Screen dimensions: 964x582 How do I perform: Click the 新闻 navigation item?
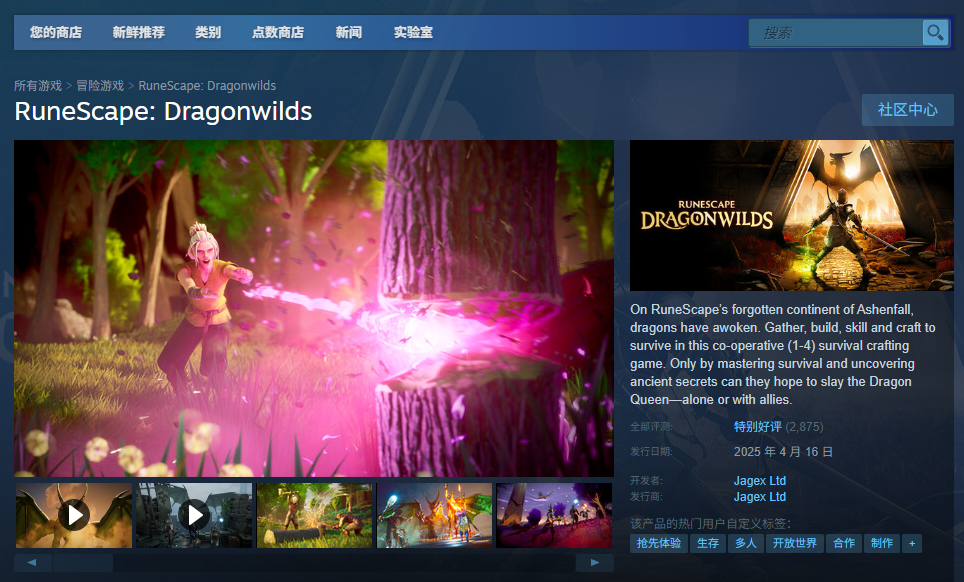click(348, 32)
